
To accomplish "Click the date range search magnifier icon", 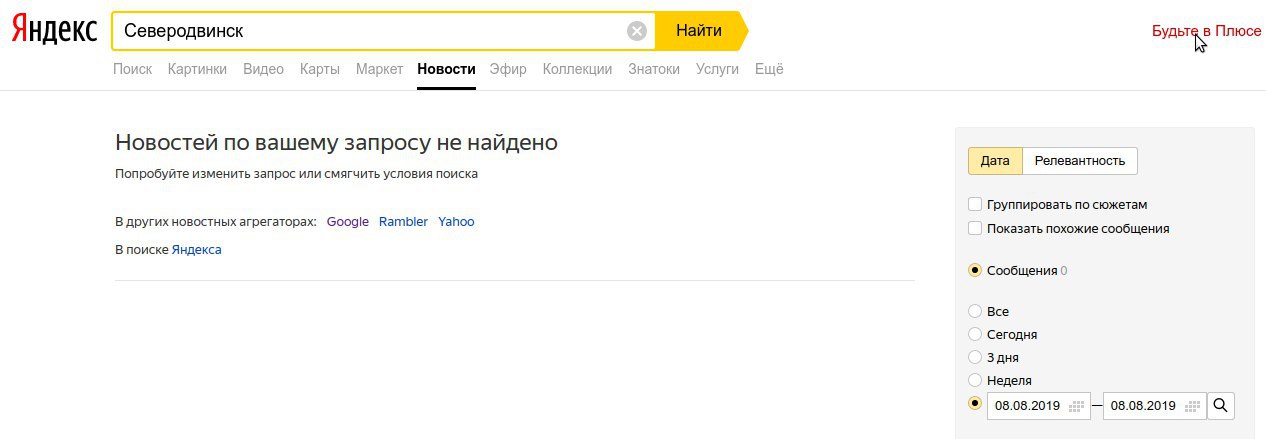I will (1221, 406).
